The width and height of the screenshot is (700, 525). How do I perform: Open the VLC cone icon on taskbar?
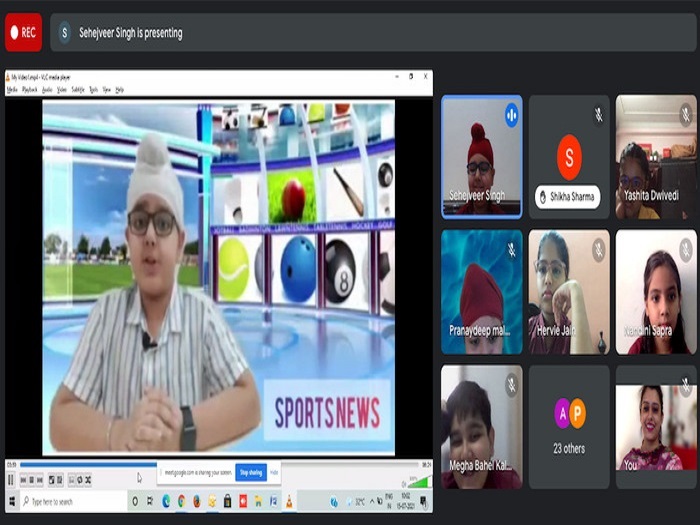[x=289, y=501]
